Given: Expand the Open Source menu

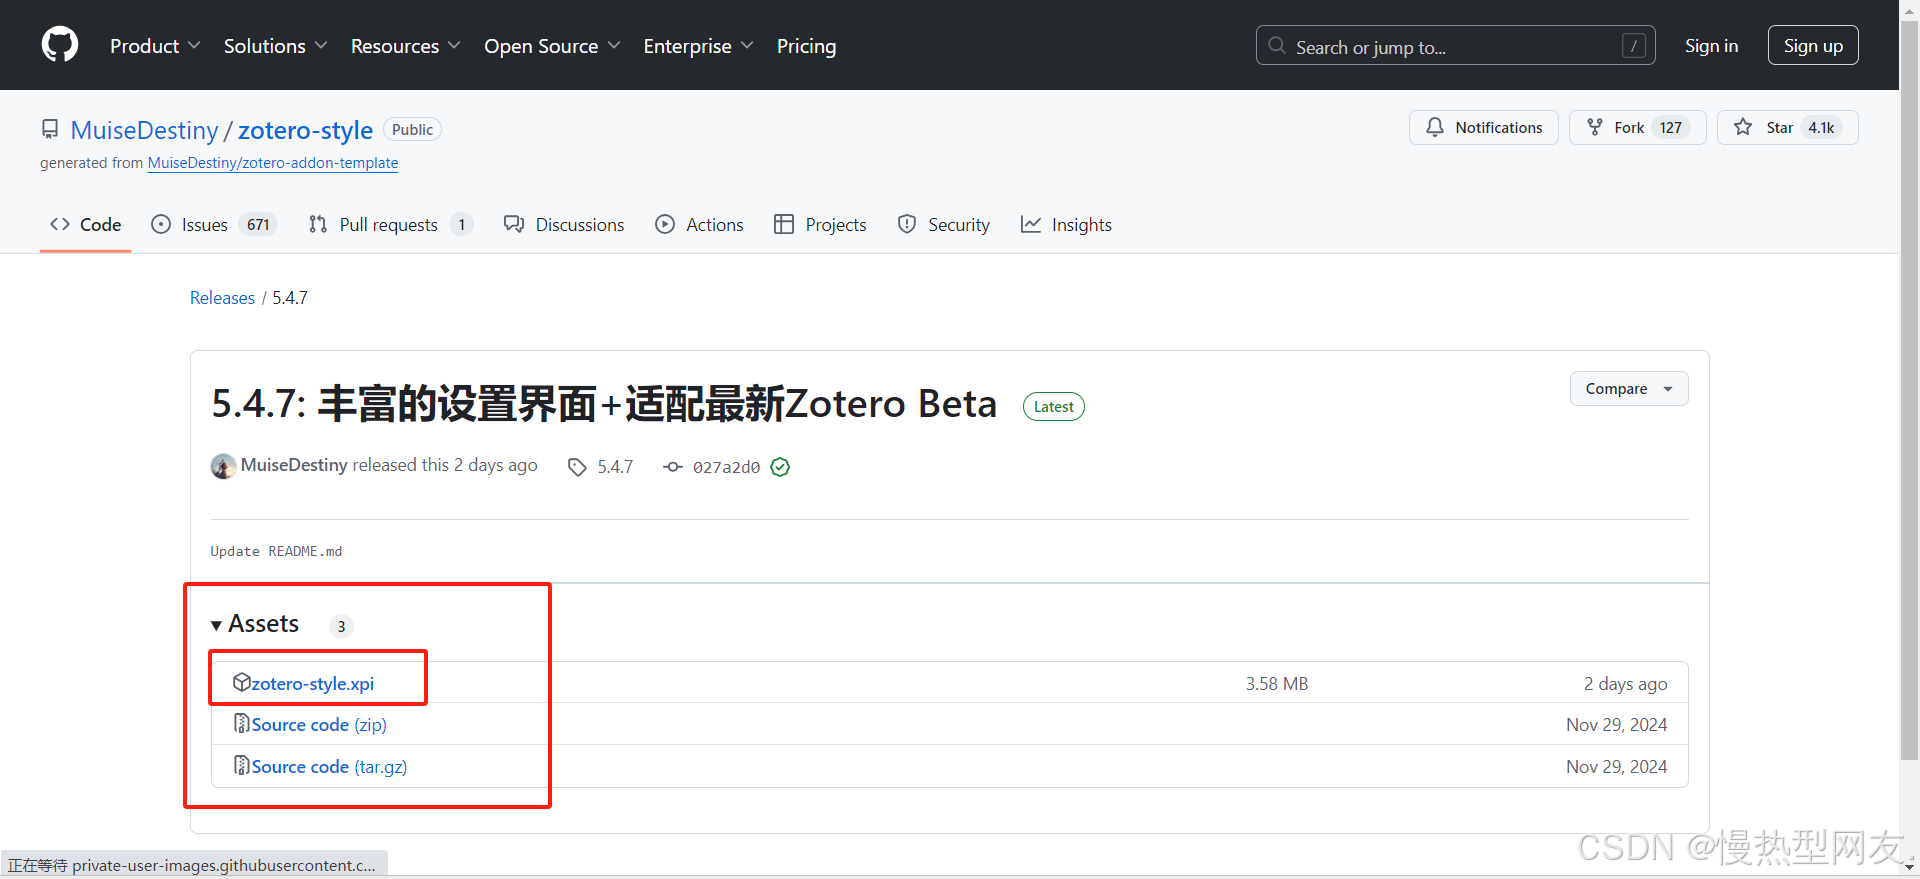Looking at the screenshot, I should [x=552, y=46].
